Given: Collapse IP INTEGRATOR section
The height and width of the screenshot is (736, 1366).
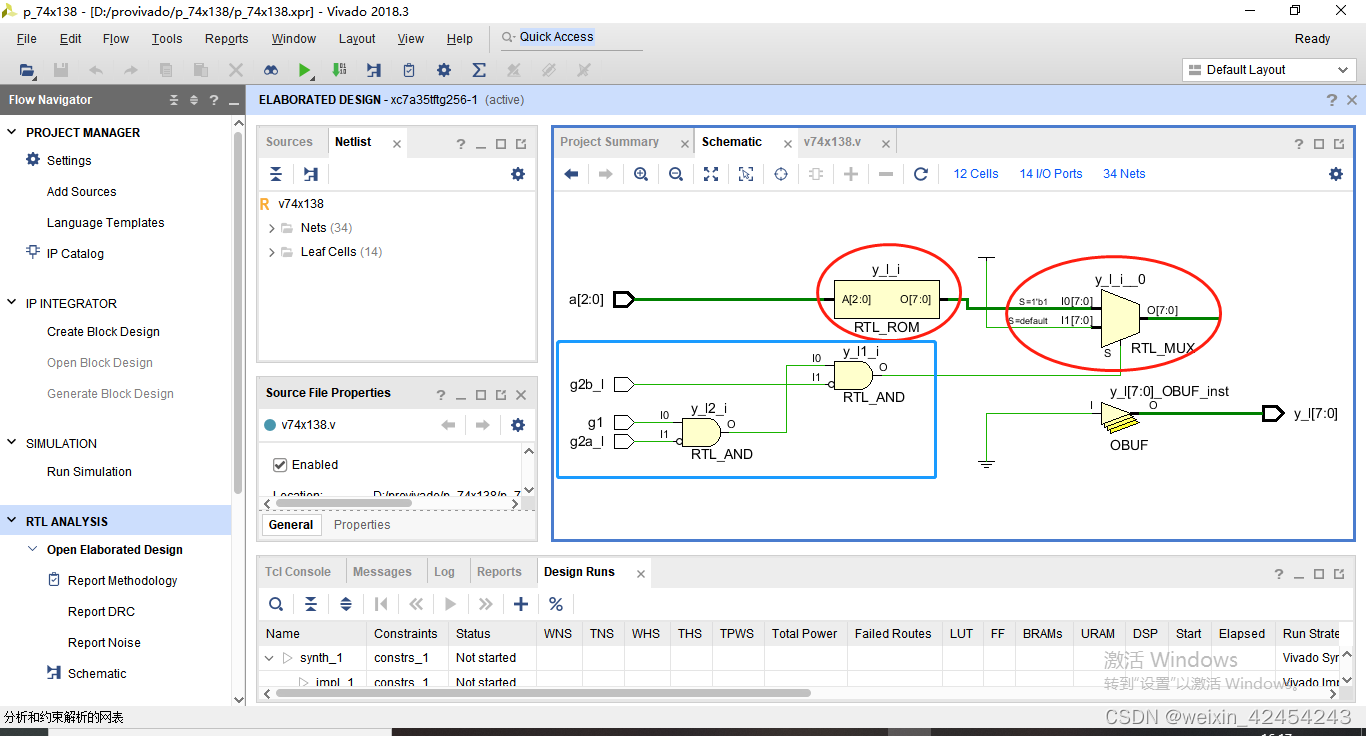Looking at the screenshot, I should pos(12,303).
